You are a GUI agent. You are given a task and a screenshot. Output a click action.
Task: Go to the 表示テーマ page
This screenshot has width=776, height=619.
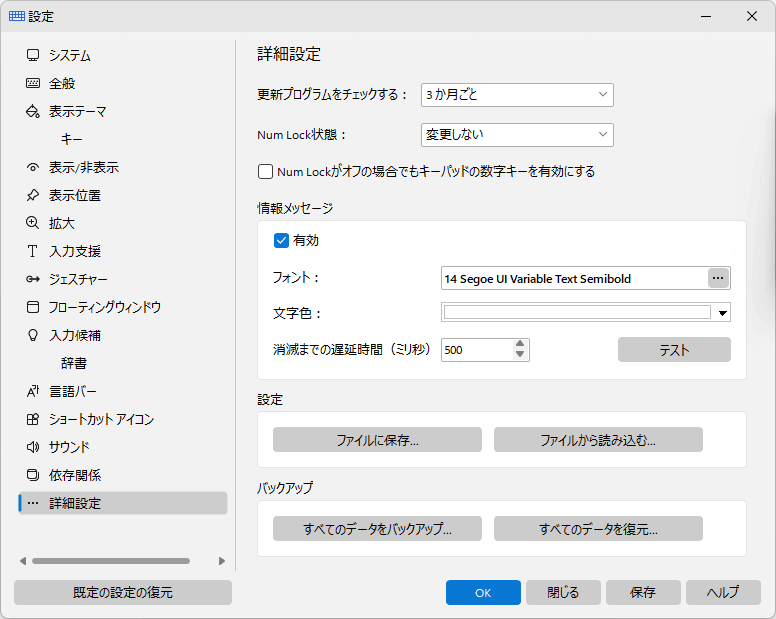[123, 111]
